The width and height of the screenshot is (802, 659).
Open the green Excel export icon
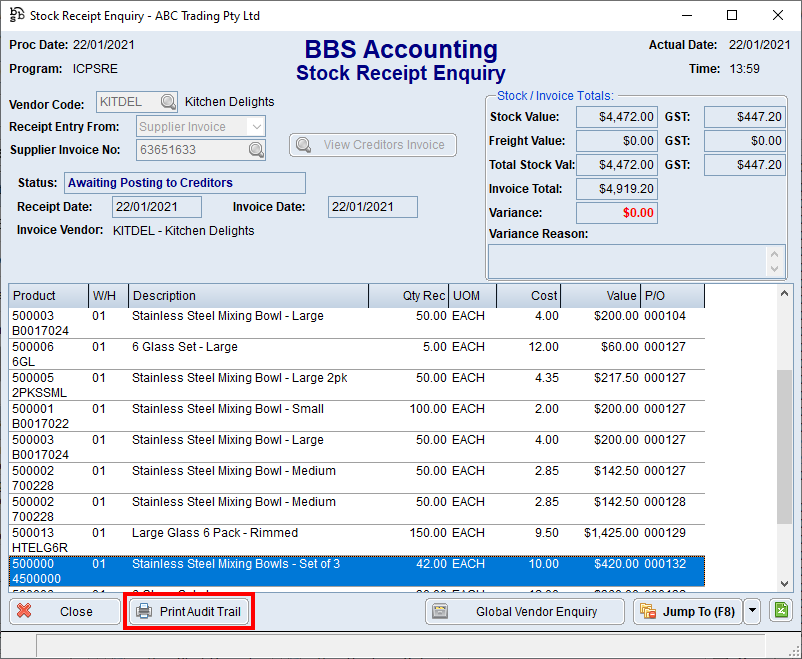pos(780,610)
